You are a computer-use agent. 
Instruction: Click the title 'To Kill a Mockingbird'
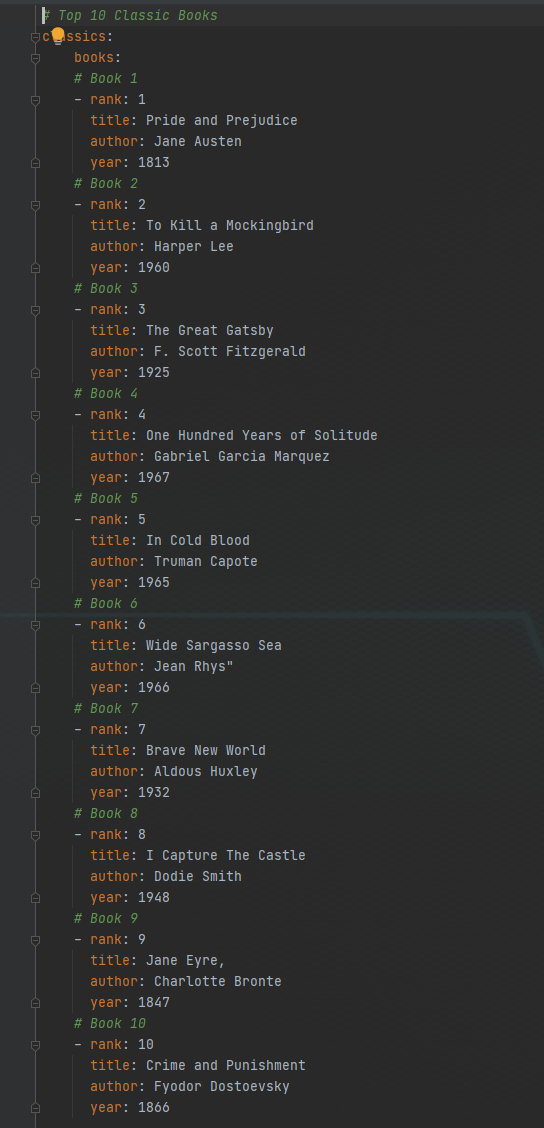(230, 226)
